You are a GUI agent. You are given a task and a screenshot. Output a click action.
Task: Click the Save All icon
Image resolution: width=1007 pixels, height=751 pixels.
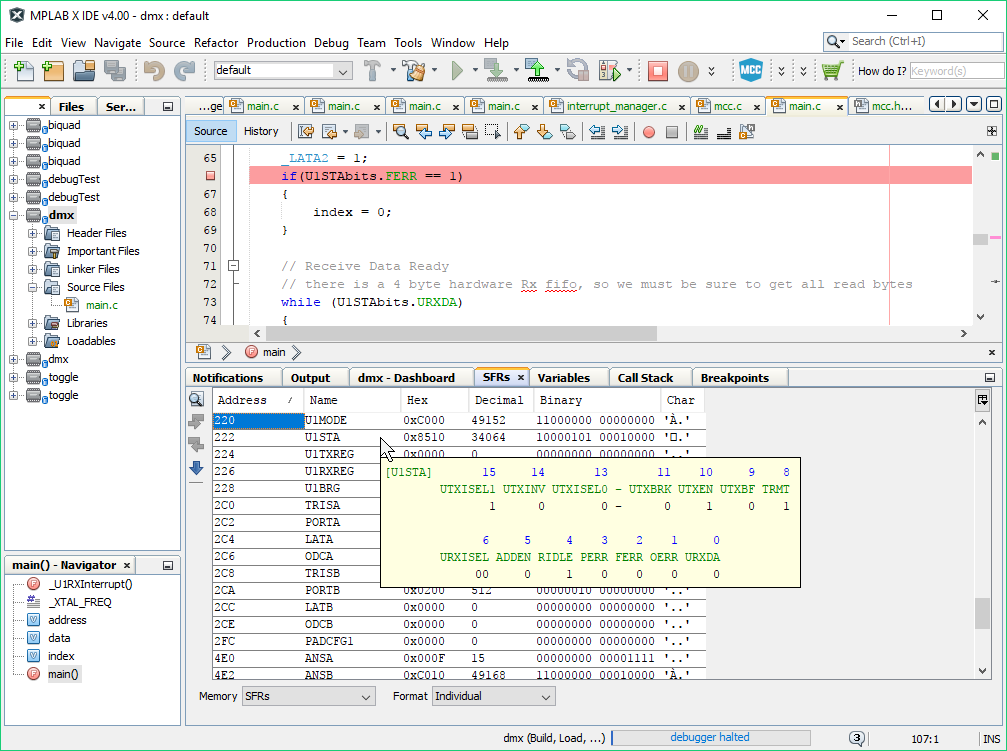114,71
